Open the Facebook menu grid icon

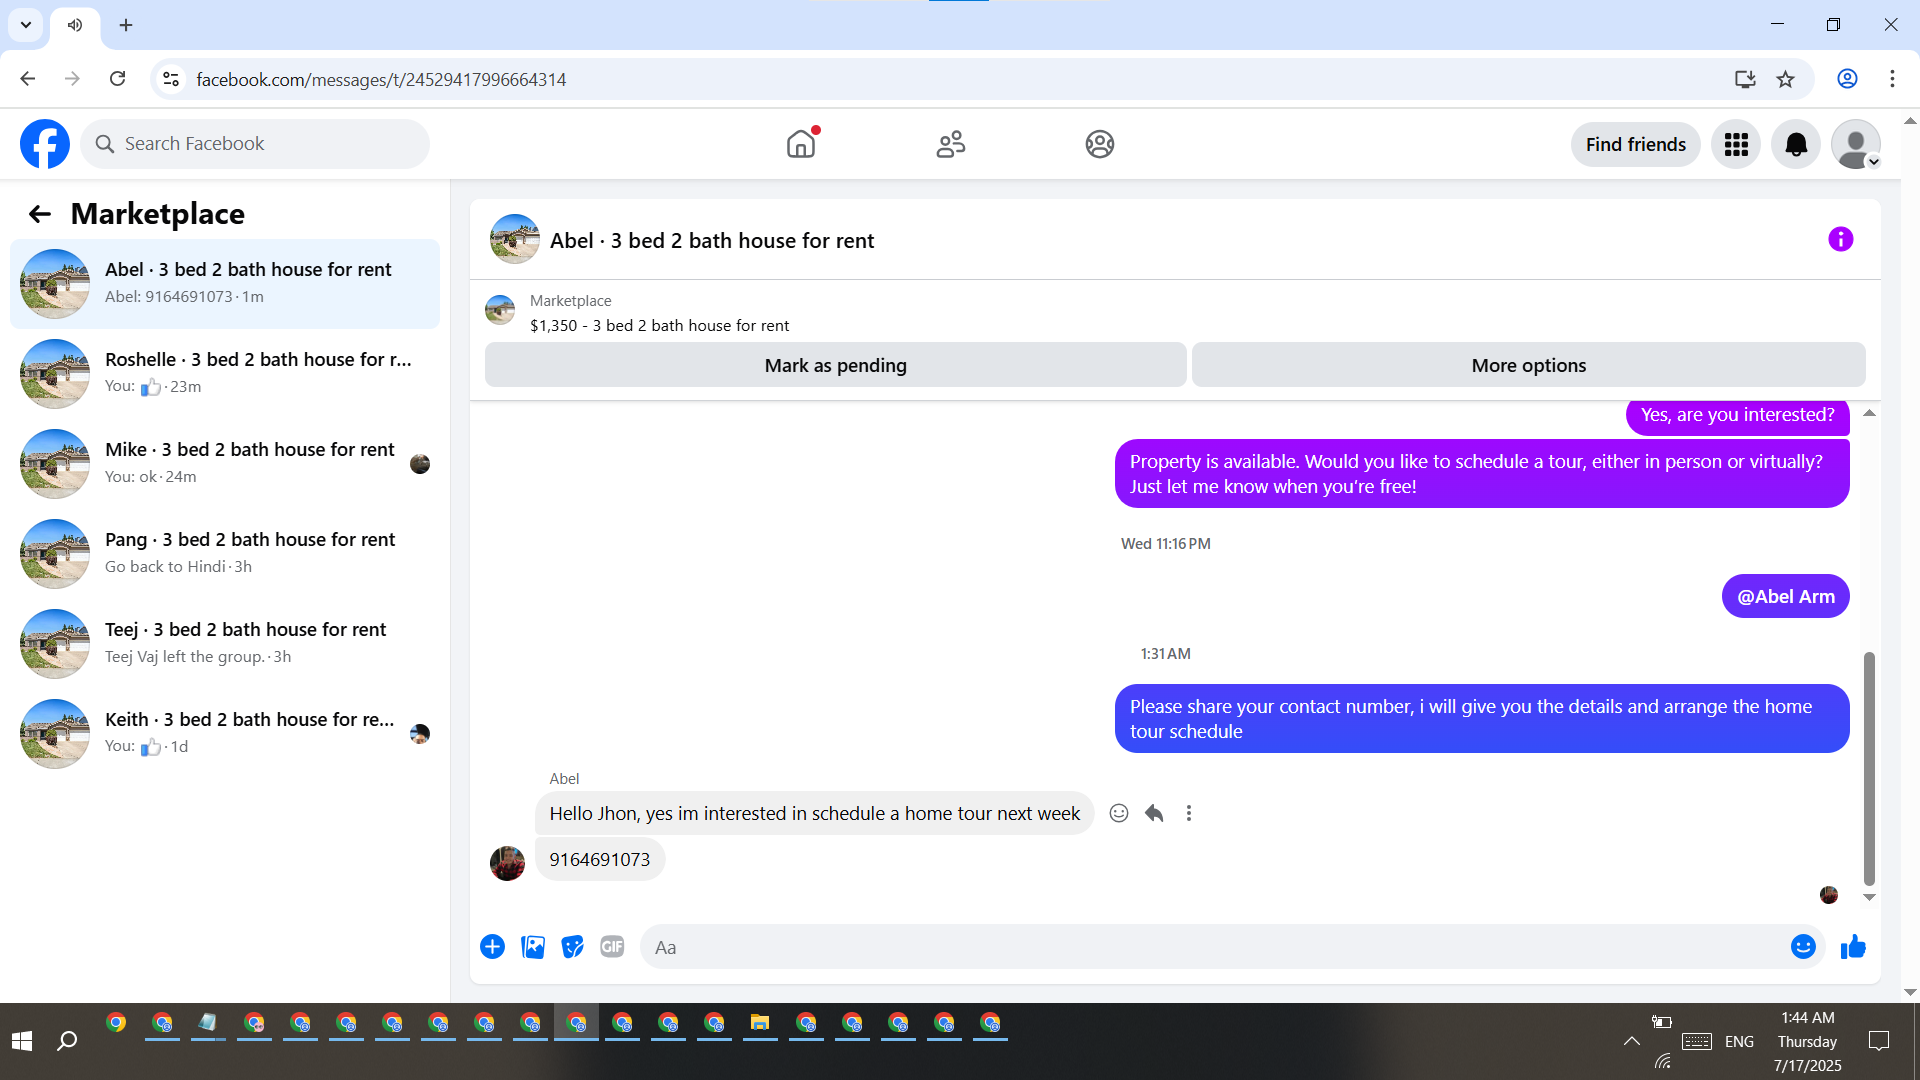tap(1736, 145)
